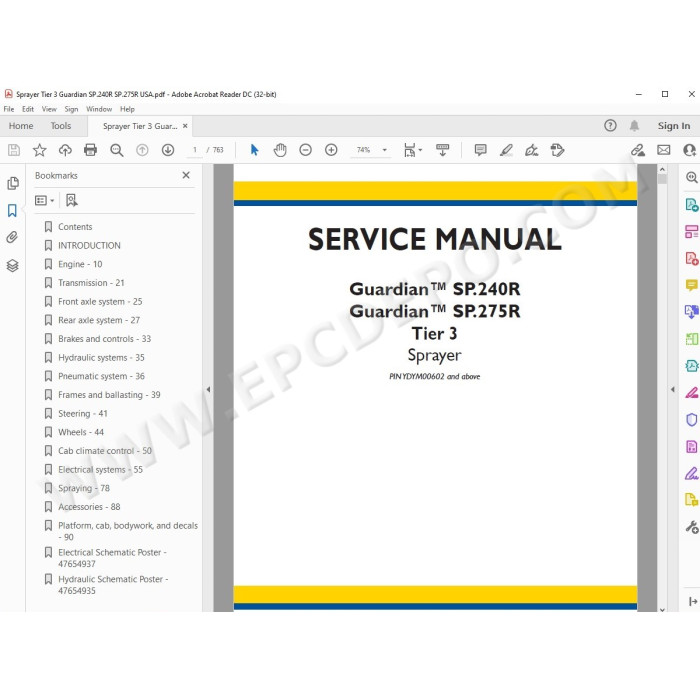Screen dimensions: 700x700
Task: Click the Sign In button
Action: 674,126
